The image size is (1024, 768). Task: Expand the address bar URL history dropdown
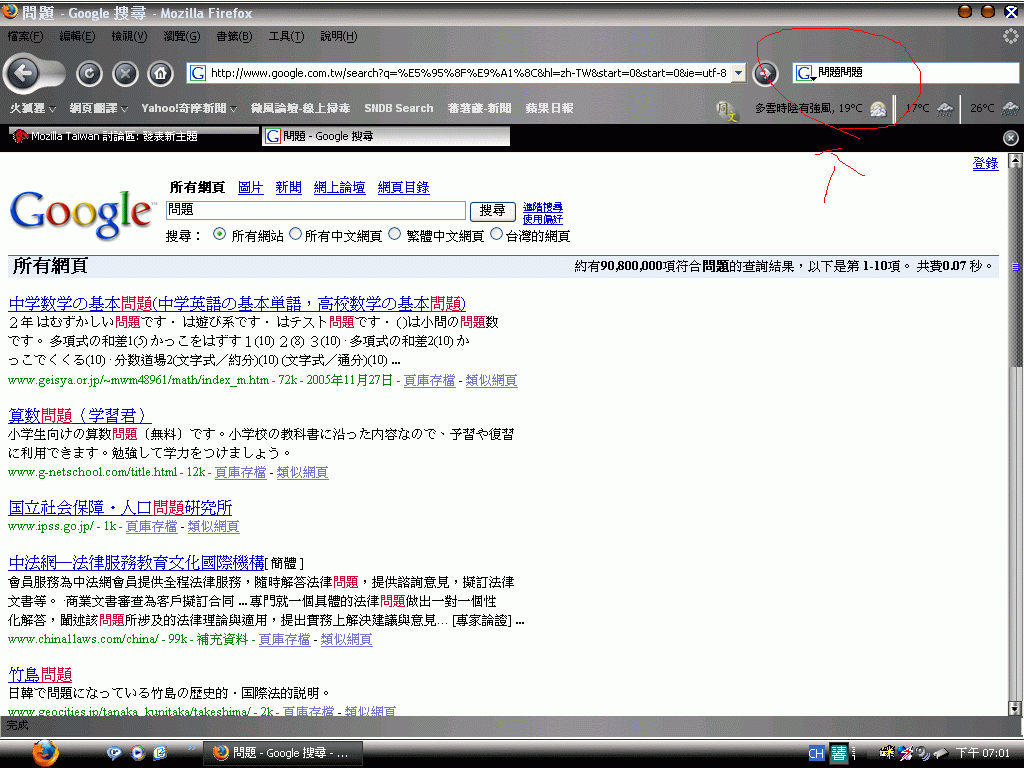tap(738, 73)
